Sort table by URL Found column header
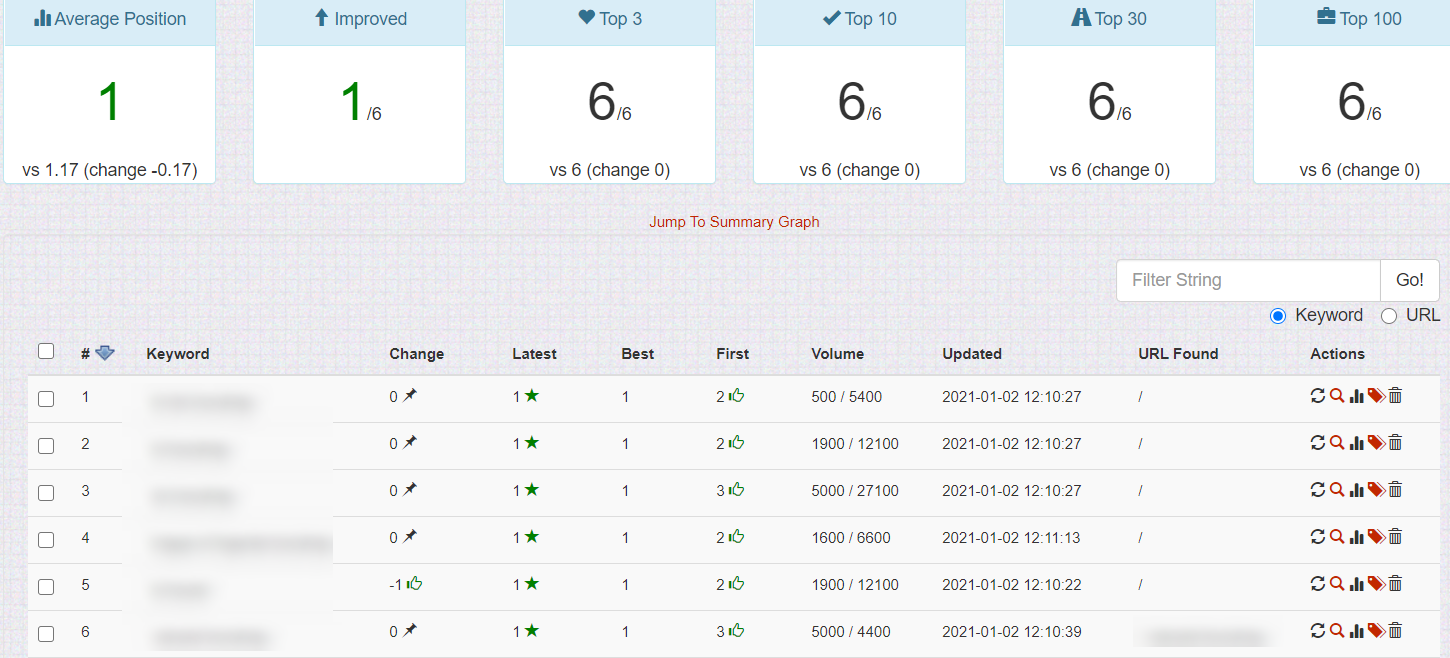The image size is (1450, 658). click(x=1178, y=354)
